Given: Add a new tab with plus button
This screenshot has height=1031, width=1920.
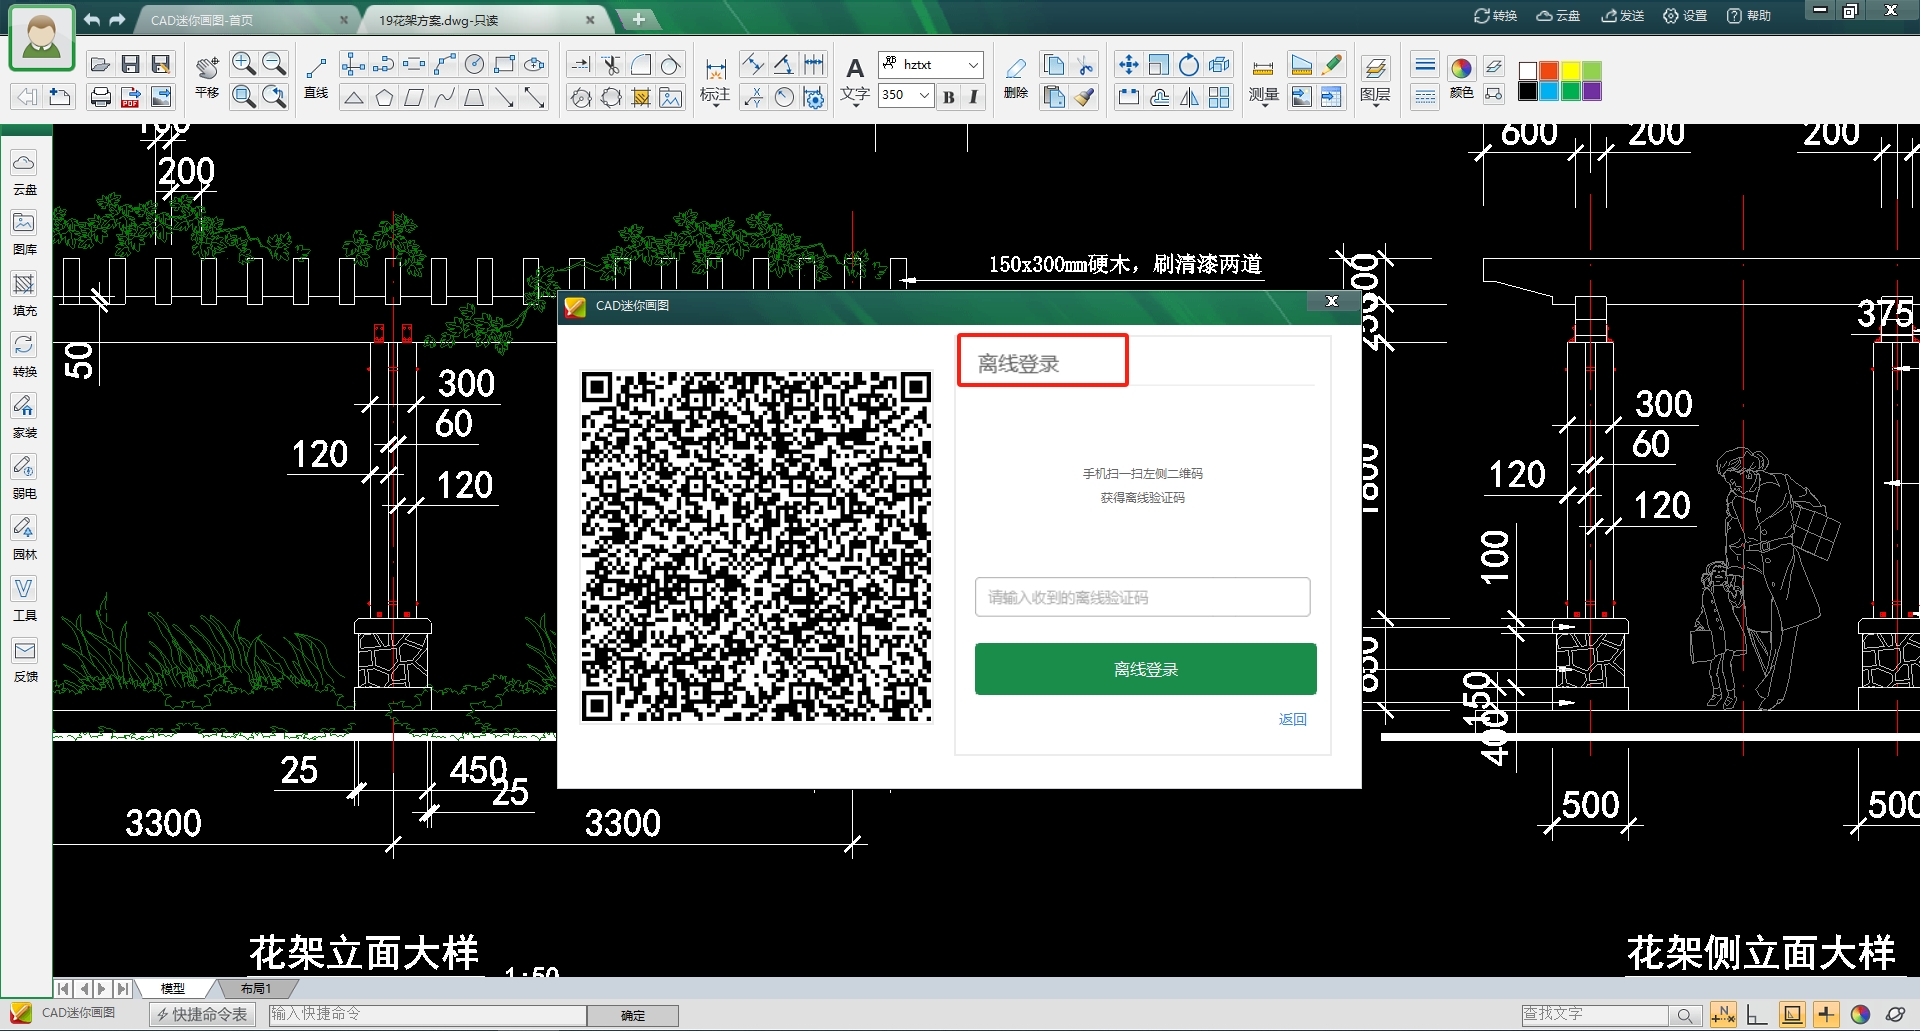Looking at the screenshot, I should [x=638, y=19].
